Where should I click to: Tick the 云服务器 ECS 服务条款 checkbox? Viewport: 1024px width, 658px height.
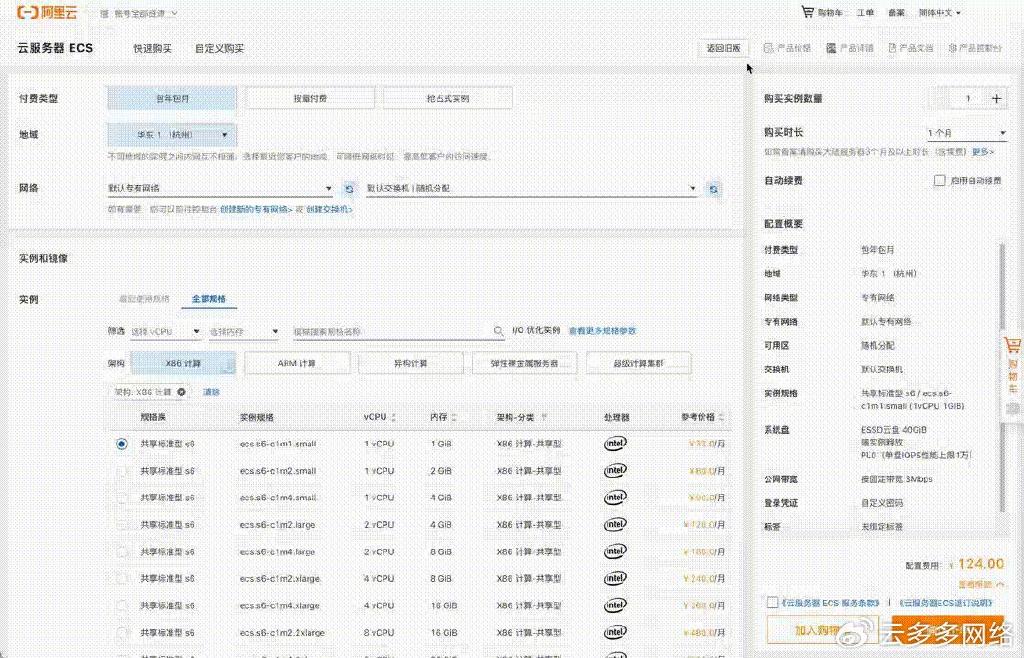(773, 602)
